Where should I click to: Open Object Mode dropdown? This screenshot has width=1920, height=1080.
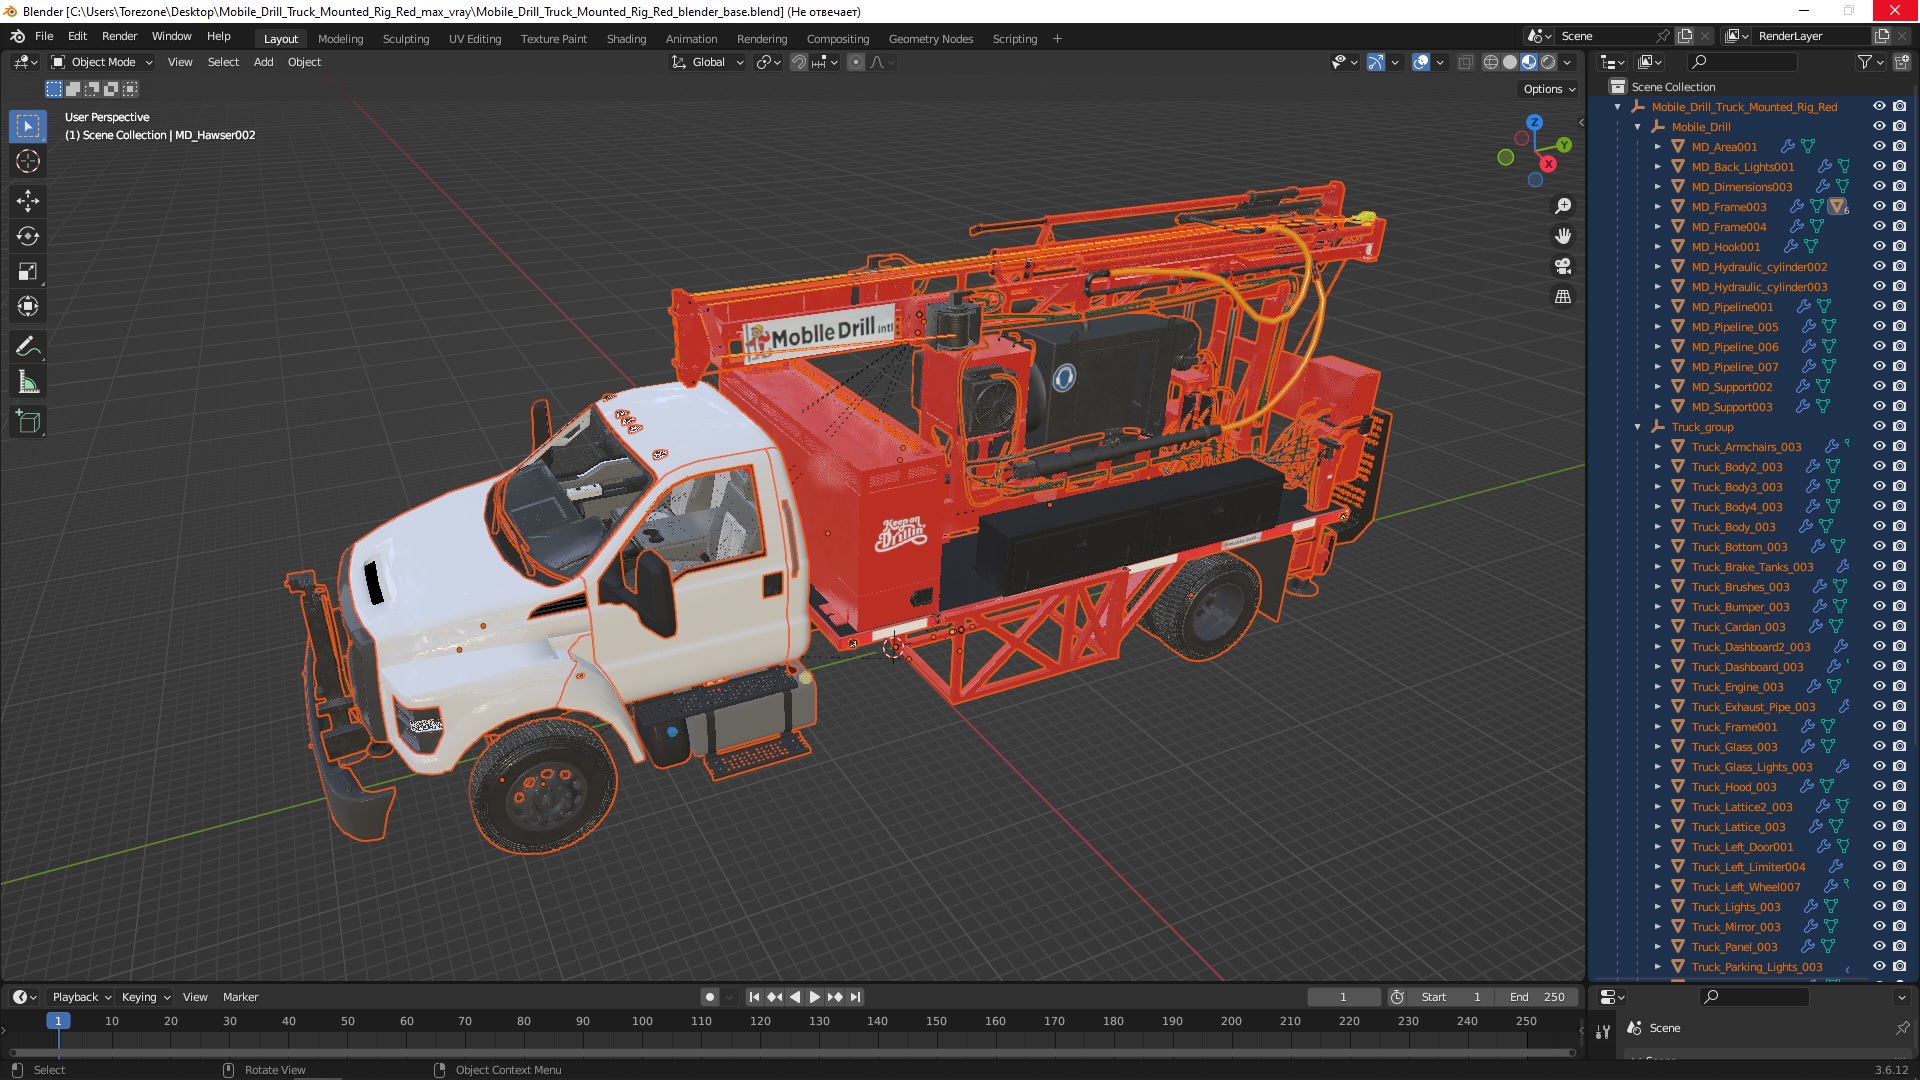click(x=102, y=62)
